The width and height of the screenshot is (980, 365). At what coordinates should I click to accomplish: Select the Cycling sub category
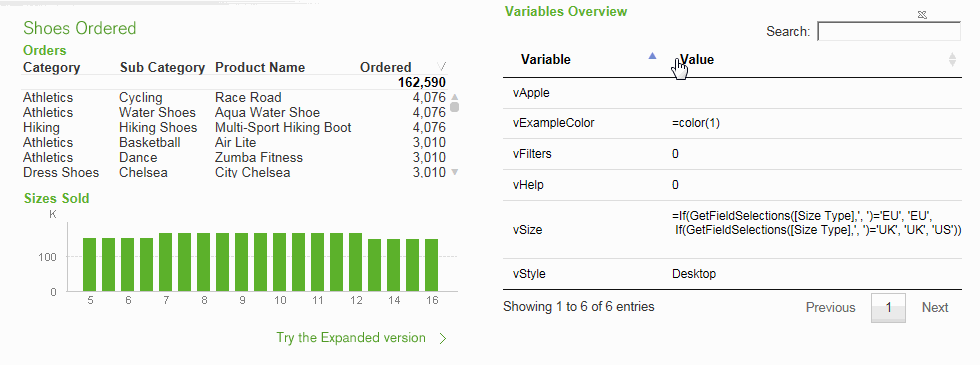point(141,98)
